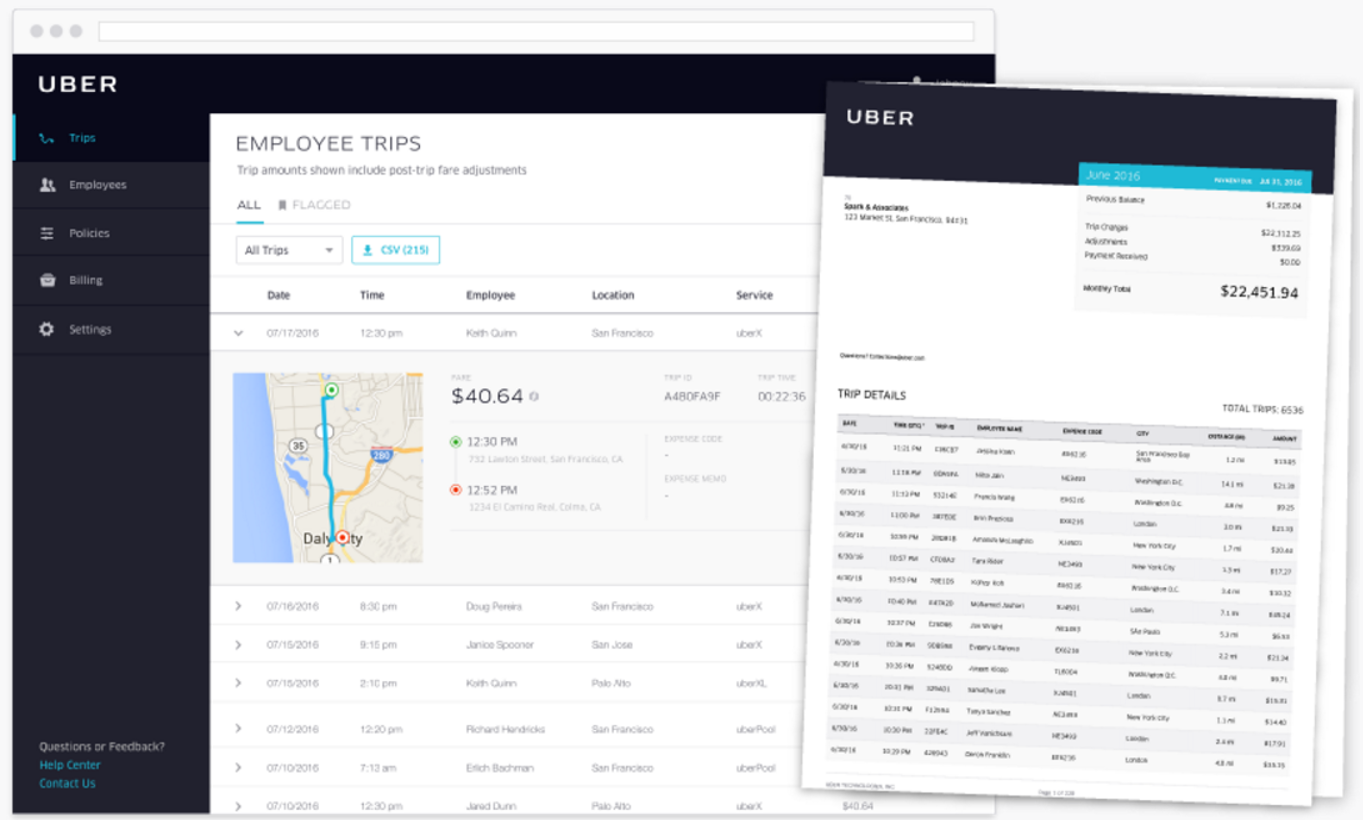Open the Trips sidebar icon
Image resolution: width=1363 pixels, height=820 pixels.
46,138
